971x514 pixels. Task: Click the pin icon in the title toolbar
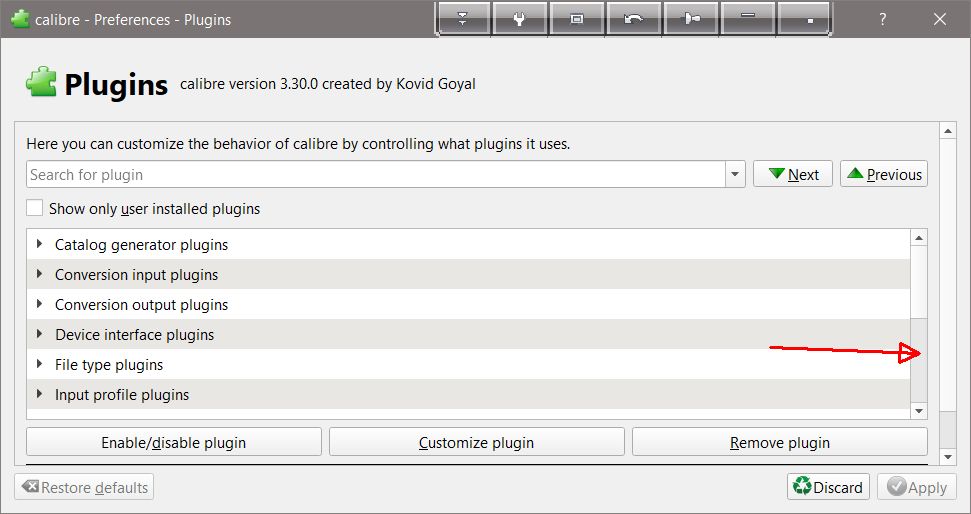click(x=690, y=19)
